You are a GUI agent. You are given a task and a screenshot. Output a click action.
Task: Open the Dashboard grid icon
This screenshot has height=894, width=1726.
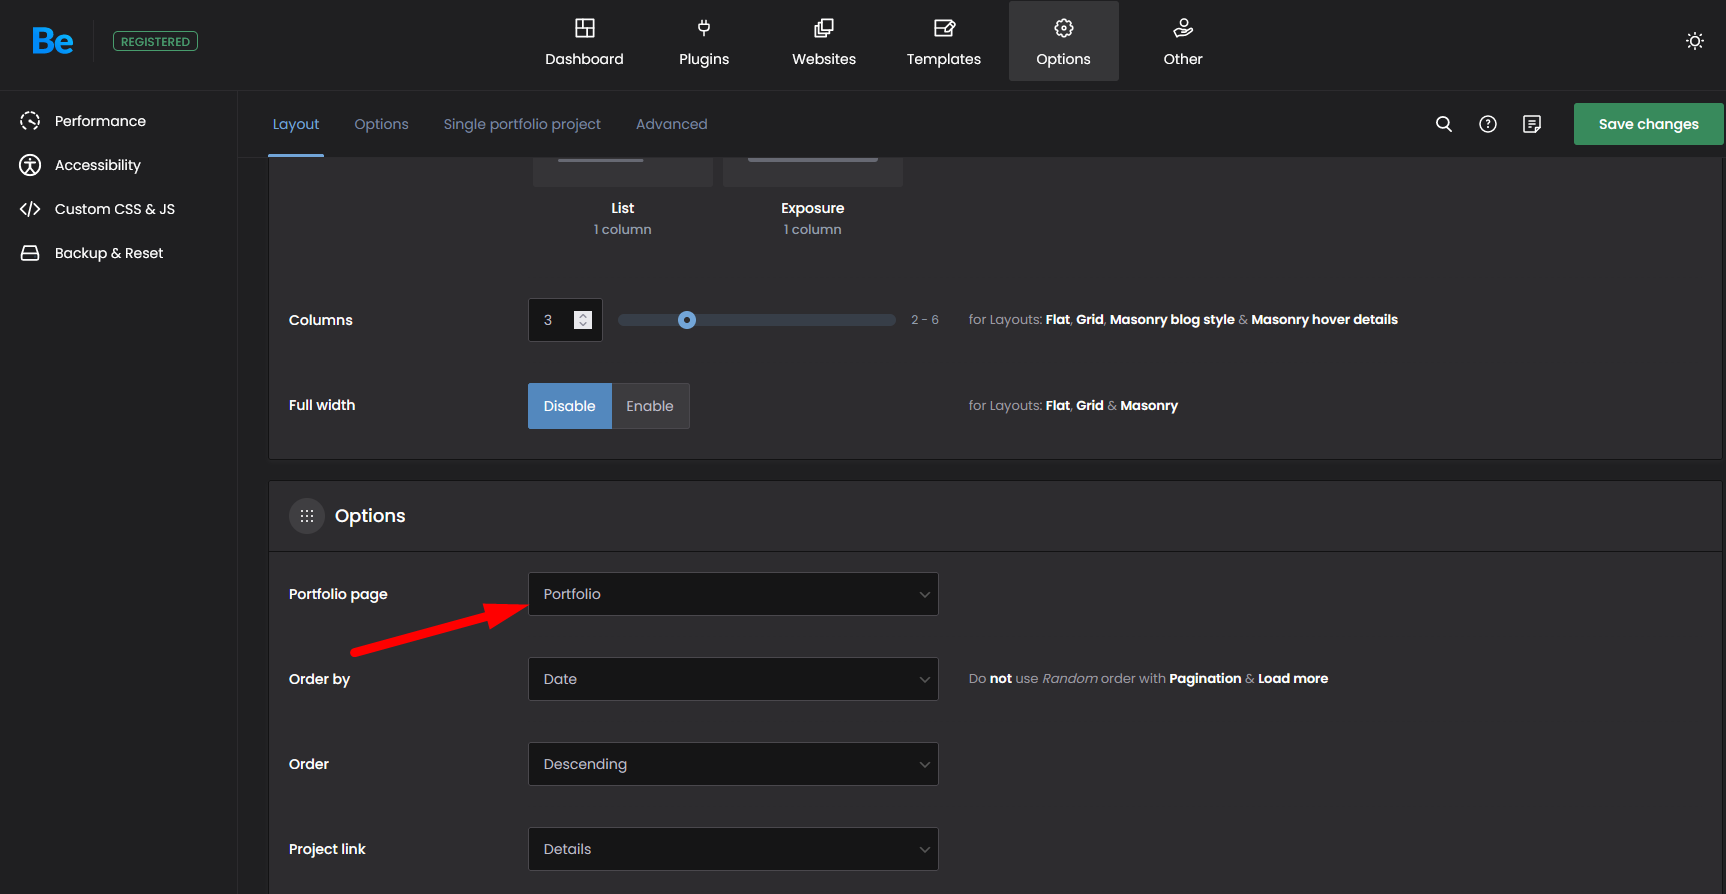click(x=585, y=28)
